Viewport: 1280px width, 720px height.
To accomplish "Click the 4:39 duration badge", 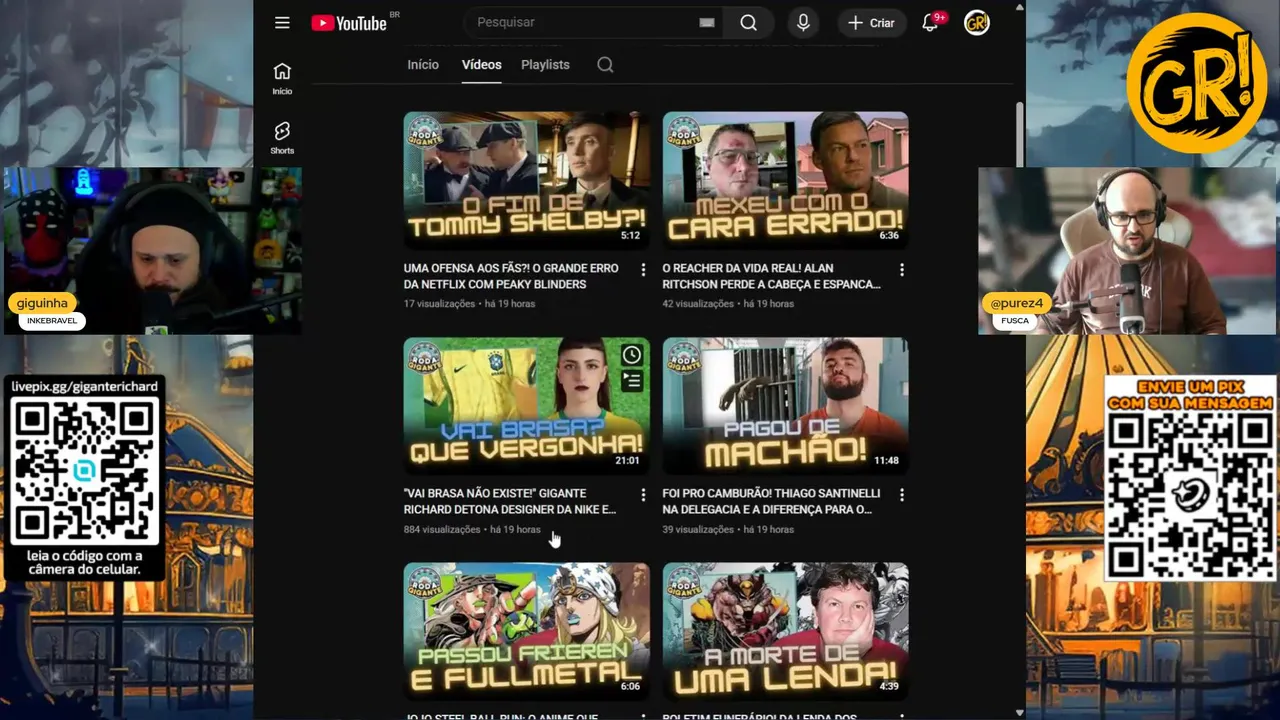I will (889, 687).
